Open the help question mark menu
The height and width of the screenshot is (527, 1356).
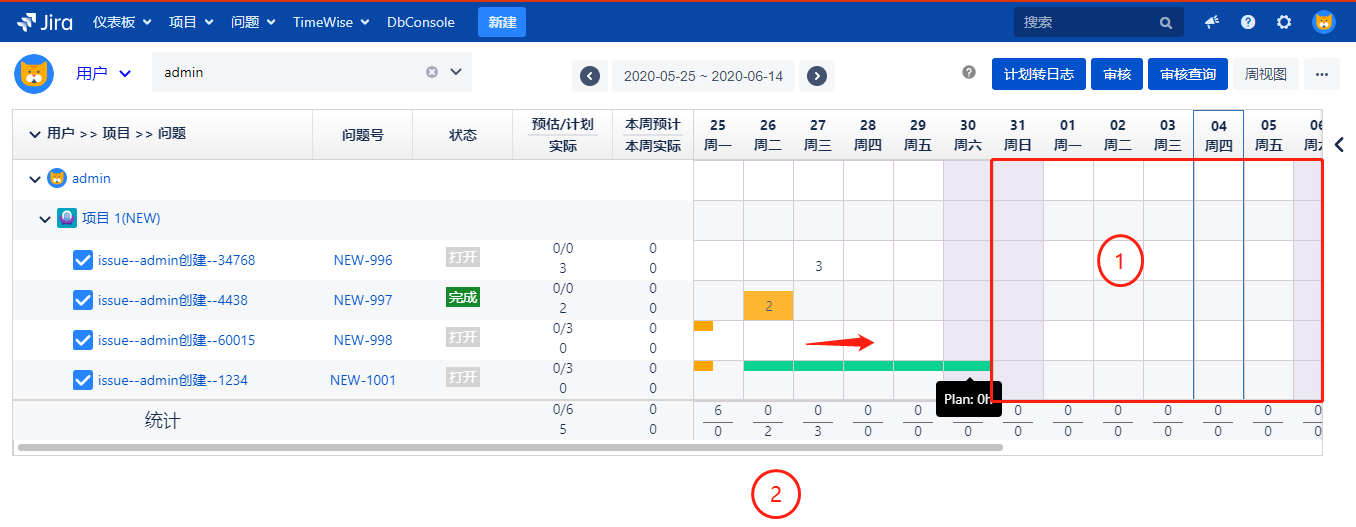point(1248,22)
